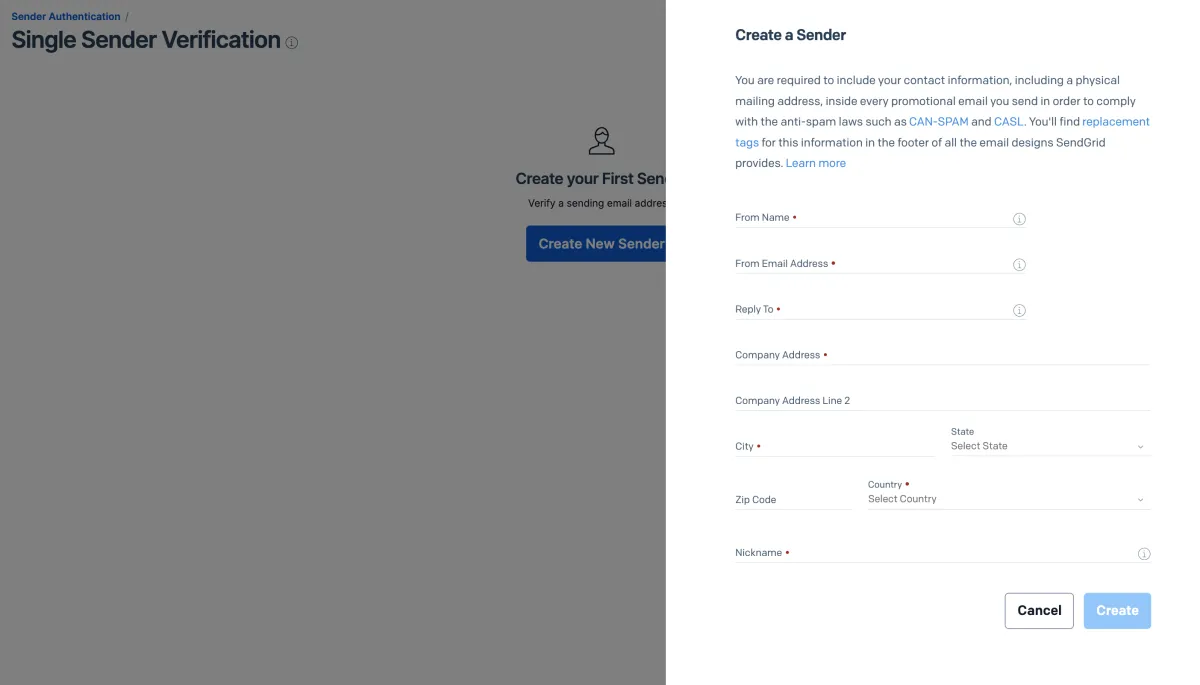Open the Select State dropdown

[1040, 446]
